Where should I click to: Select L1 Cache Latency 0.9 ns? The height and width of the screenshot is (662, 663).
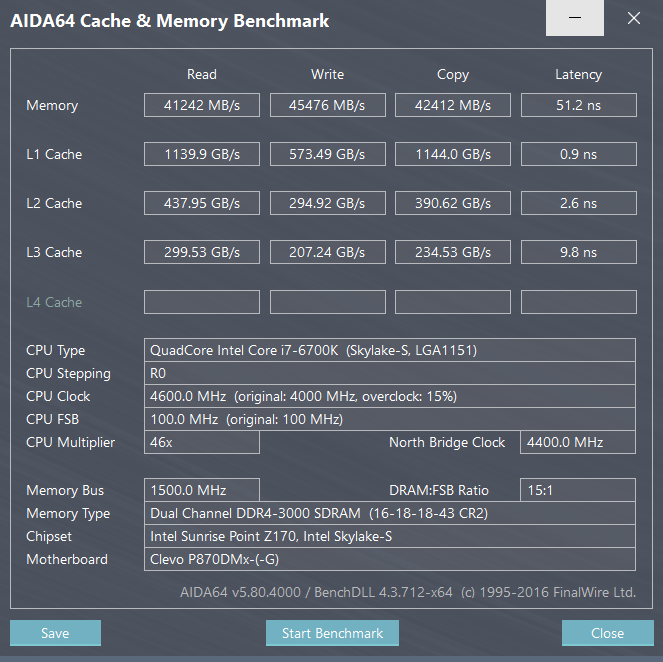click(x=579, y=154)
